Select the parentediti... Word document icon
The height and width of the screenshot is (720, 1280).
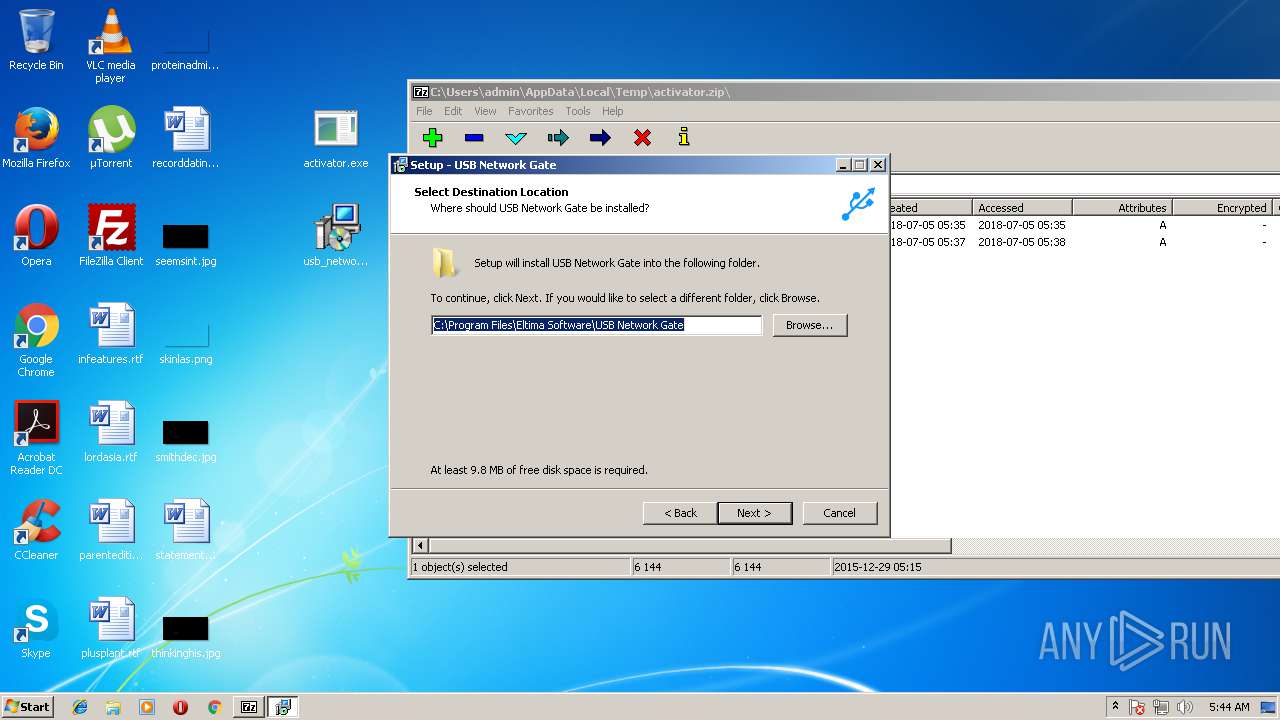[x=111, y=530]
